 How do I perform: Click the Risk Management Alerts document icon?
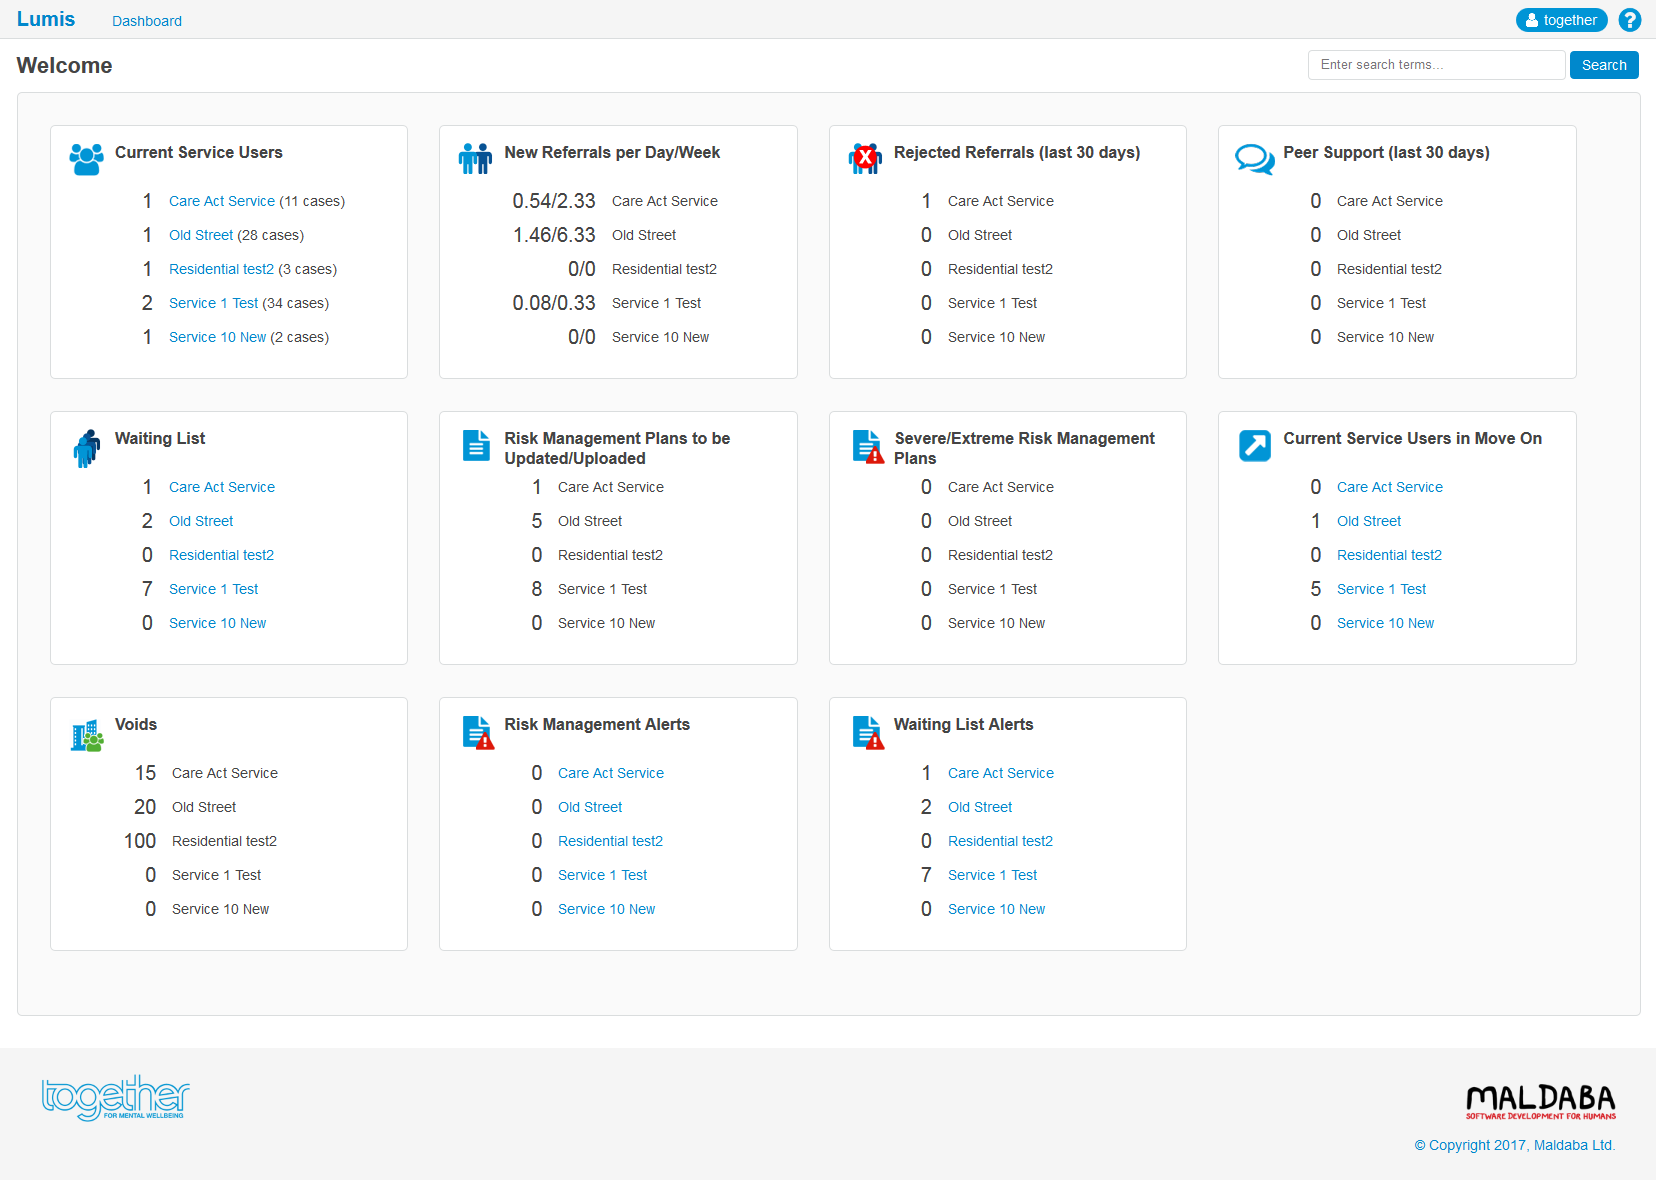click(477, 732)
